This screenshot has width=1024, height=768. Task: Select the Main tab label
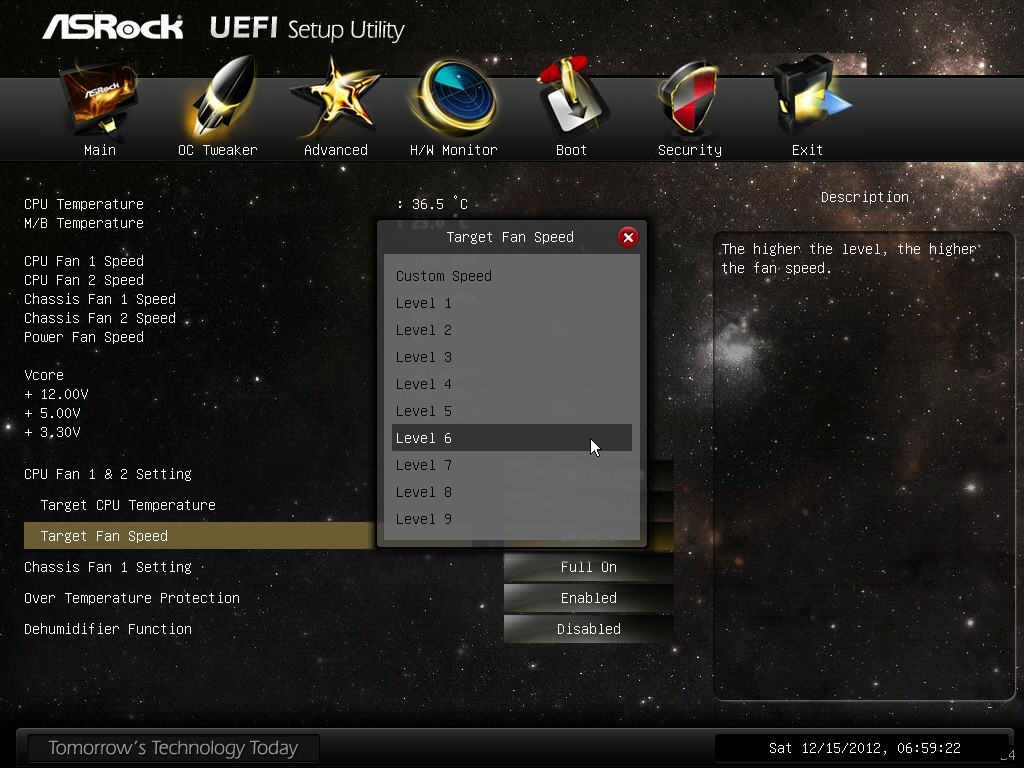(100, 150)
